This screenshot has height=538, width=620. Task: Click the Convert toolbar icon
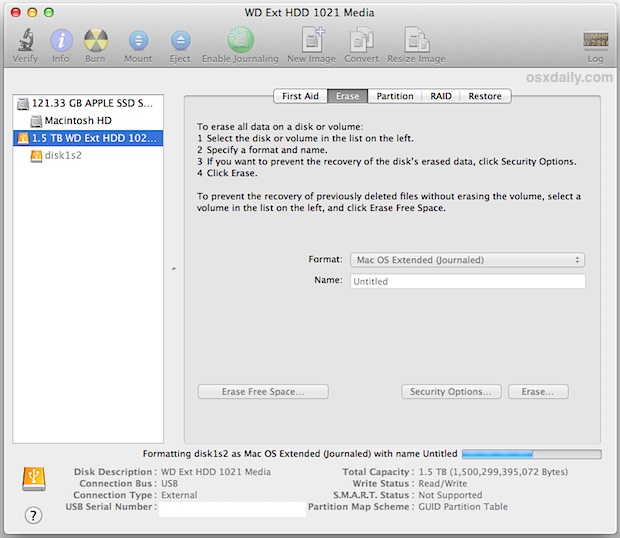click(x=361, y=40)
